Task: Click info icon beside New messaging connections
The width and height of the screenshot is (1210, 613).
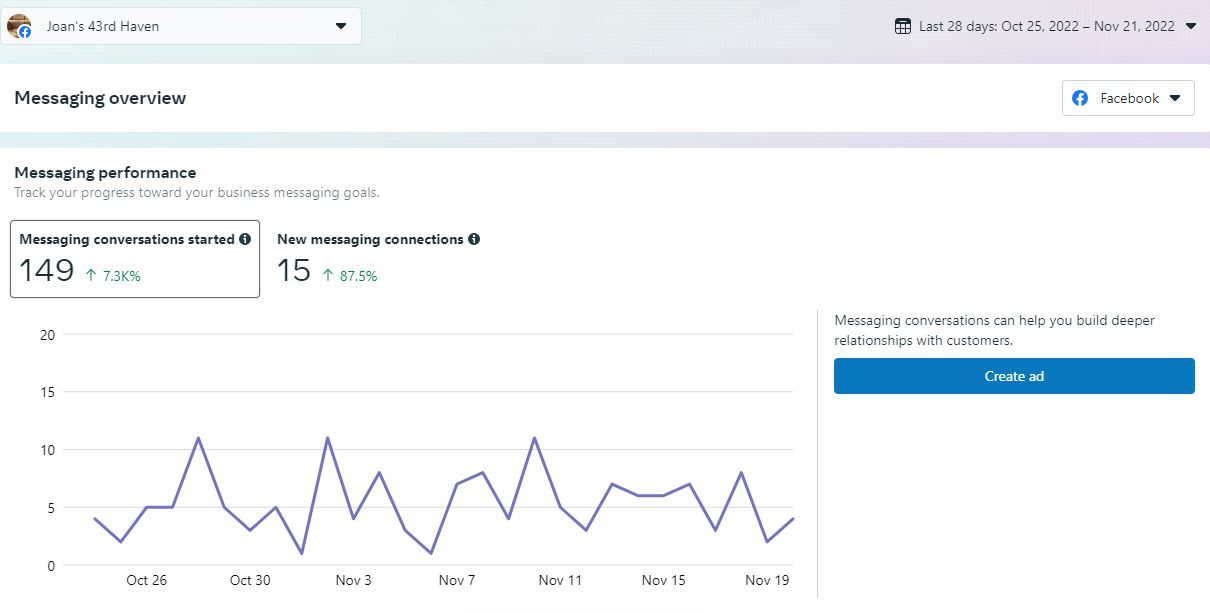Action: (474, 240)
